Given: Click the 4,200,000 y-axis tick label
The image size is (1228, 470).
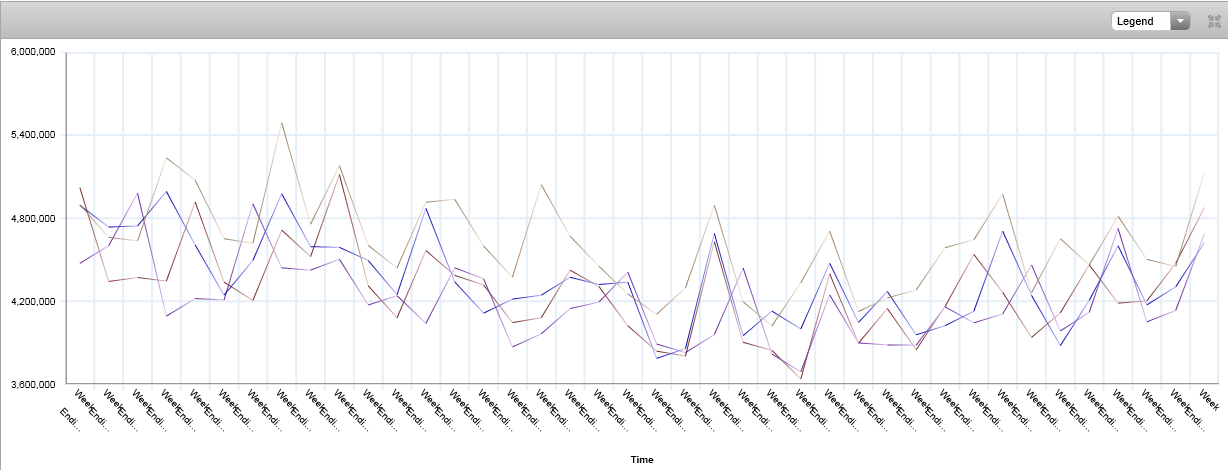Looking at the screenshot, I should click(32, 301).
